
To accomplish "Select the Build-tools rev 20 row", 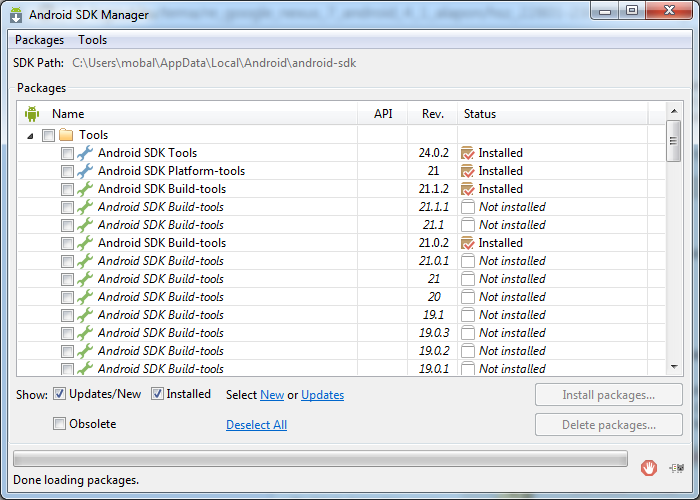I will tap(342, 297).
